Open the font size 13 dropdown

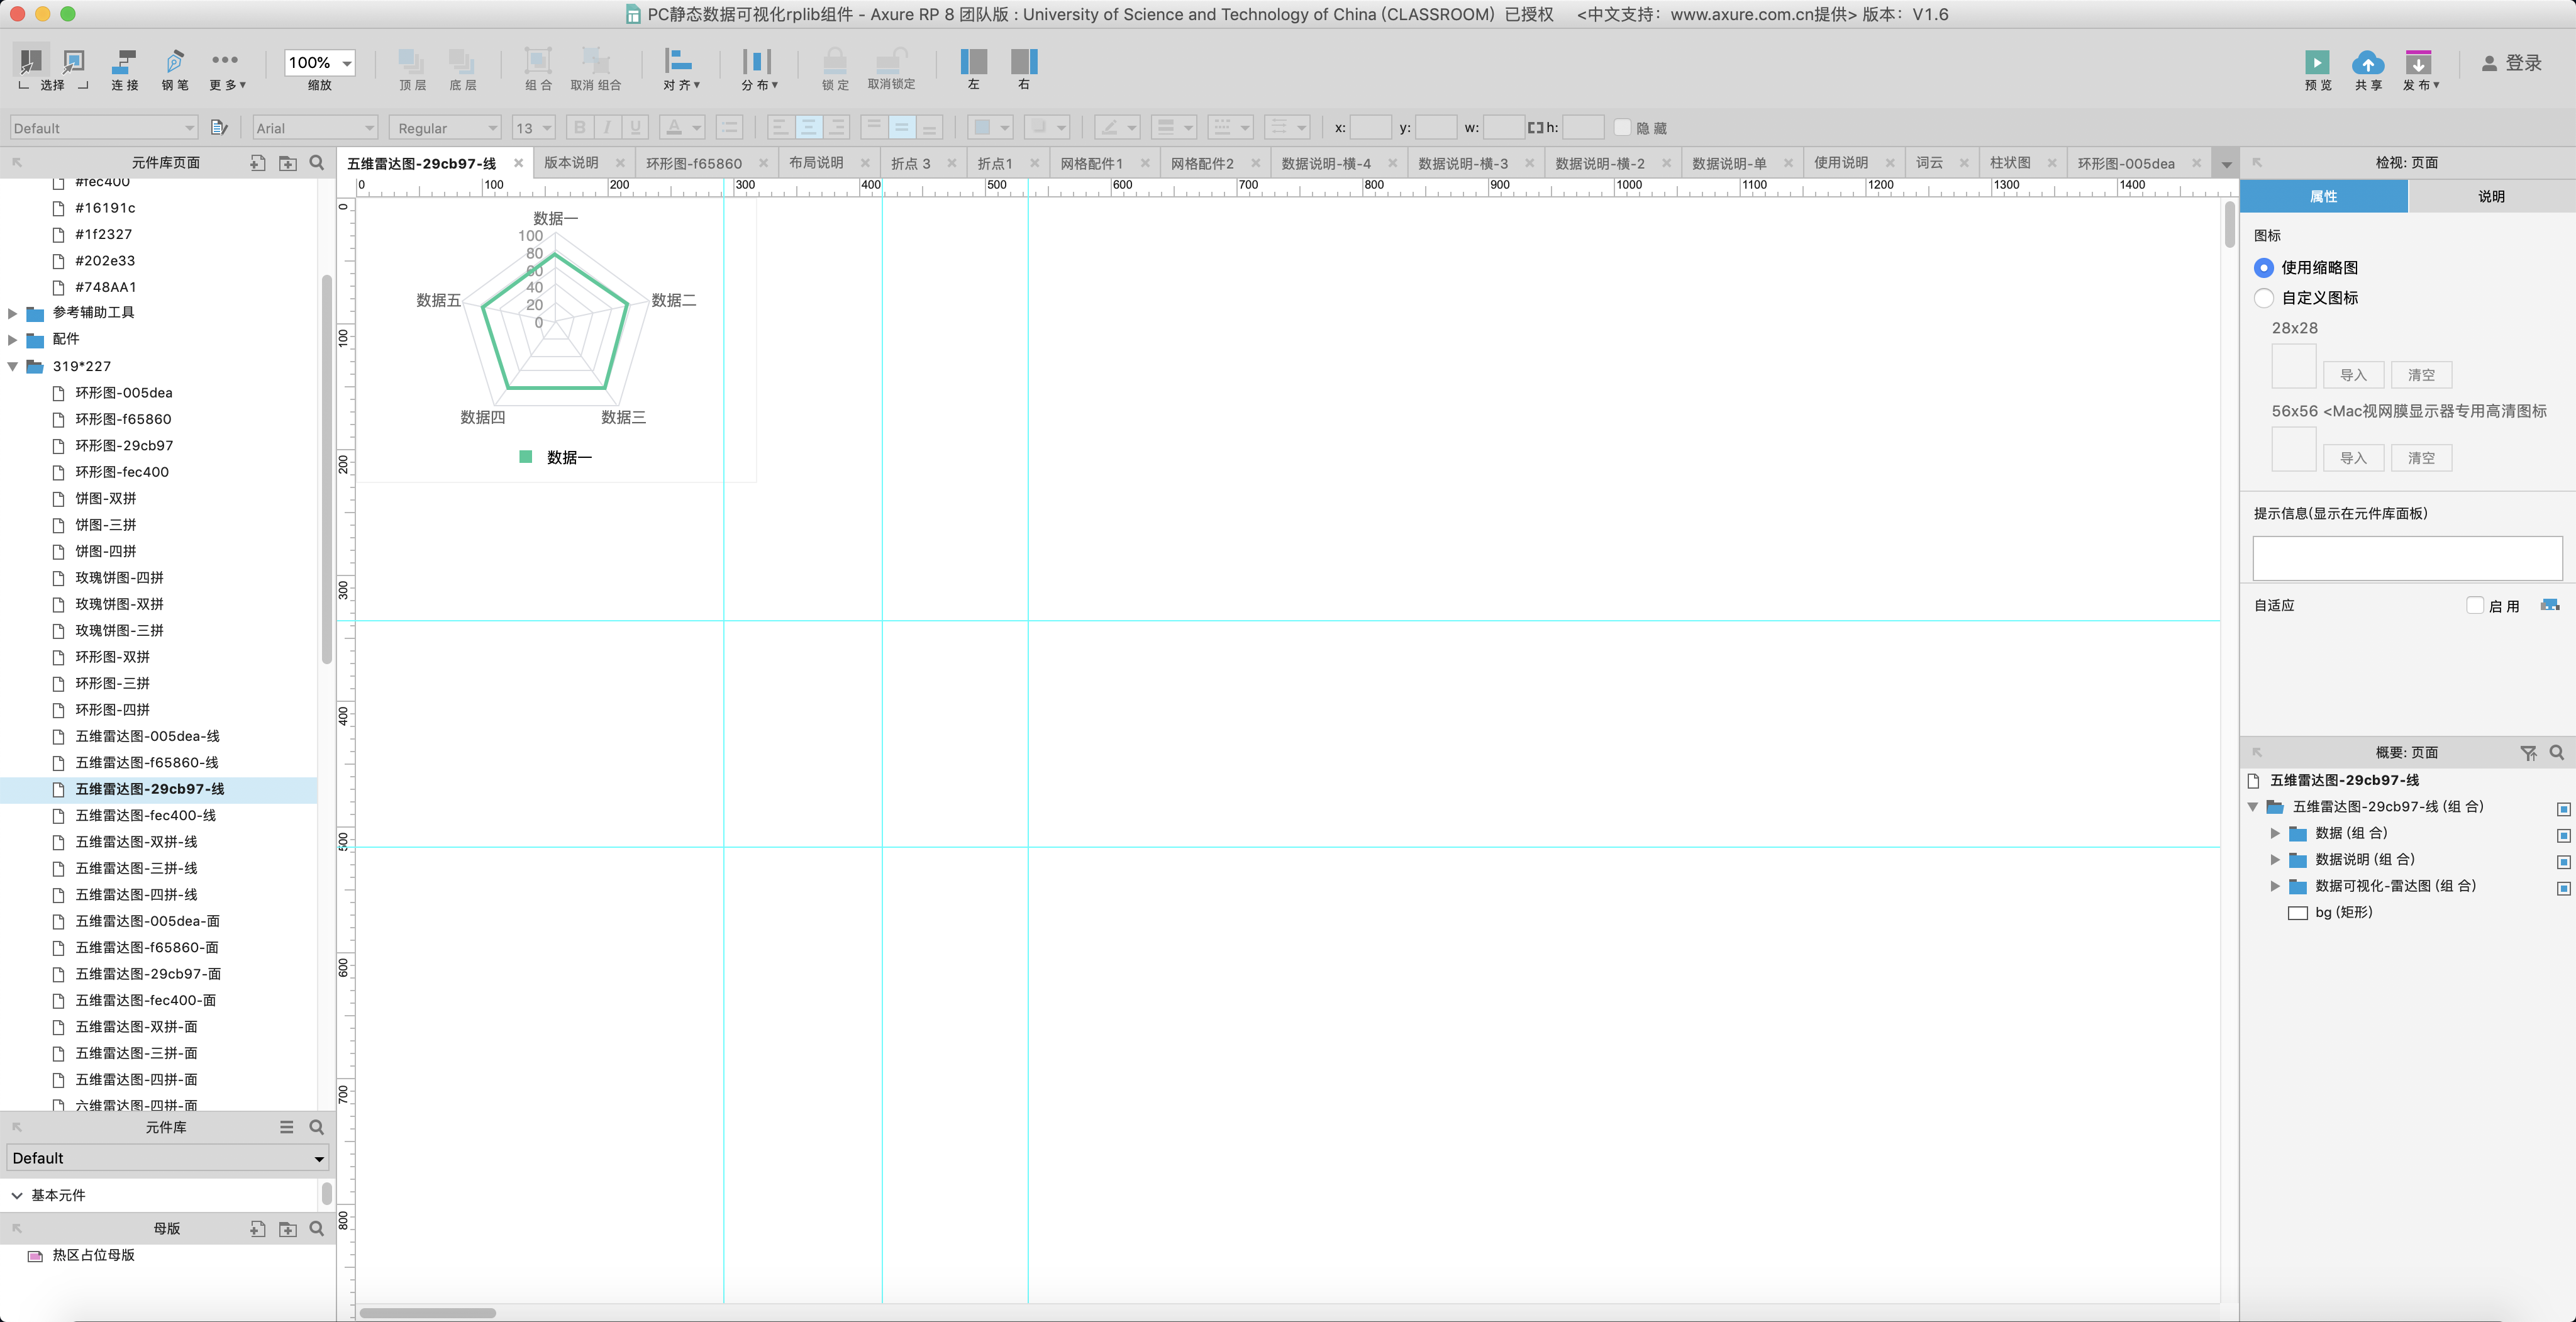[x=533, y=127]
